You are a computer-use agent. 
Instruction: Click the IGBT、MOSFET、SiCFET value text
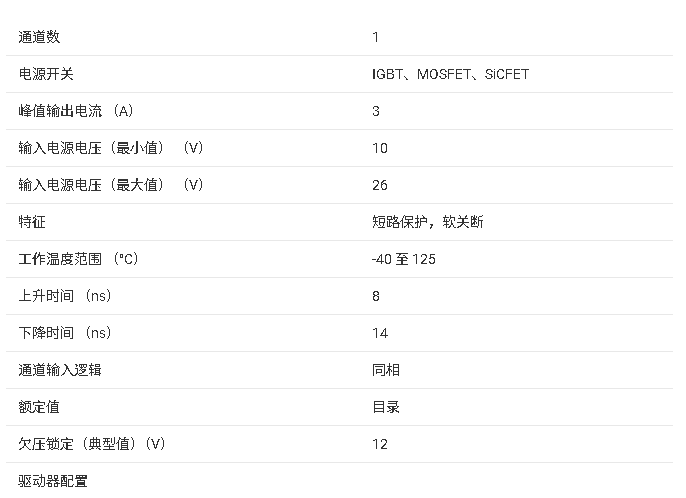pos(450,74)
